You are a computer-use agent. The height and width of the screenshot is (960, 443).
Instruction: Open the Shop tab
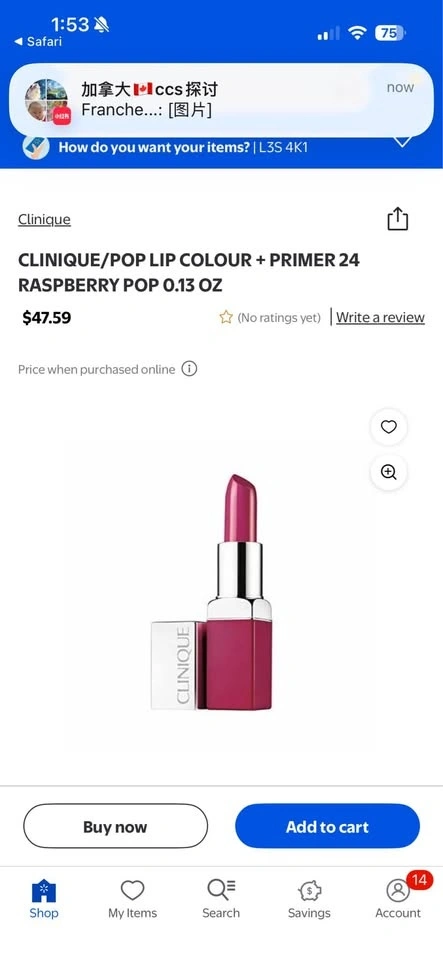click(43, 899)
